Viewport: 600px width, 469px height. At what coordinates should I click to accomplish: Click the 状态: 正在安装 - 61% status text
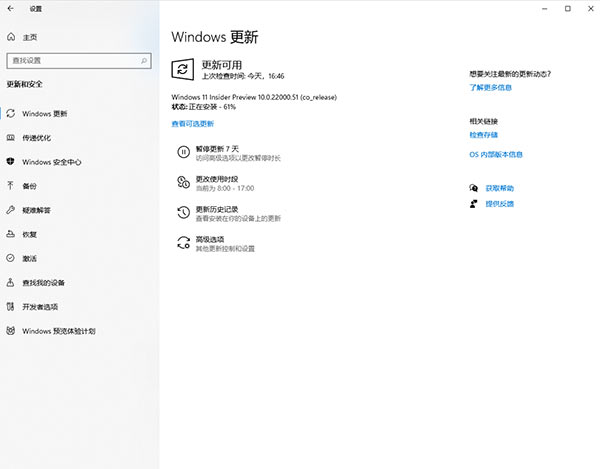(x=204, y=107)
